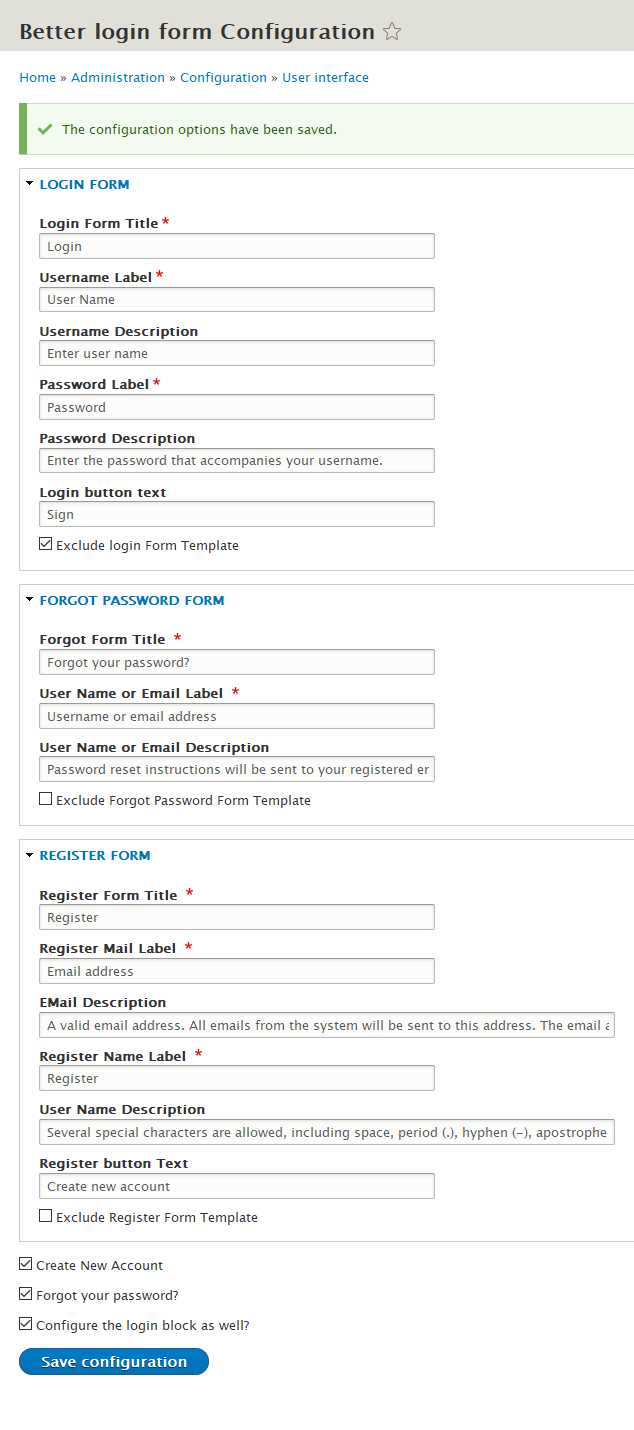Screen dimensions: 634x1430
Task: Click the Register Mail Label input
Action: click(x=237, y=971)
